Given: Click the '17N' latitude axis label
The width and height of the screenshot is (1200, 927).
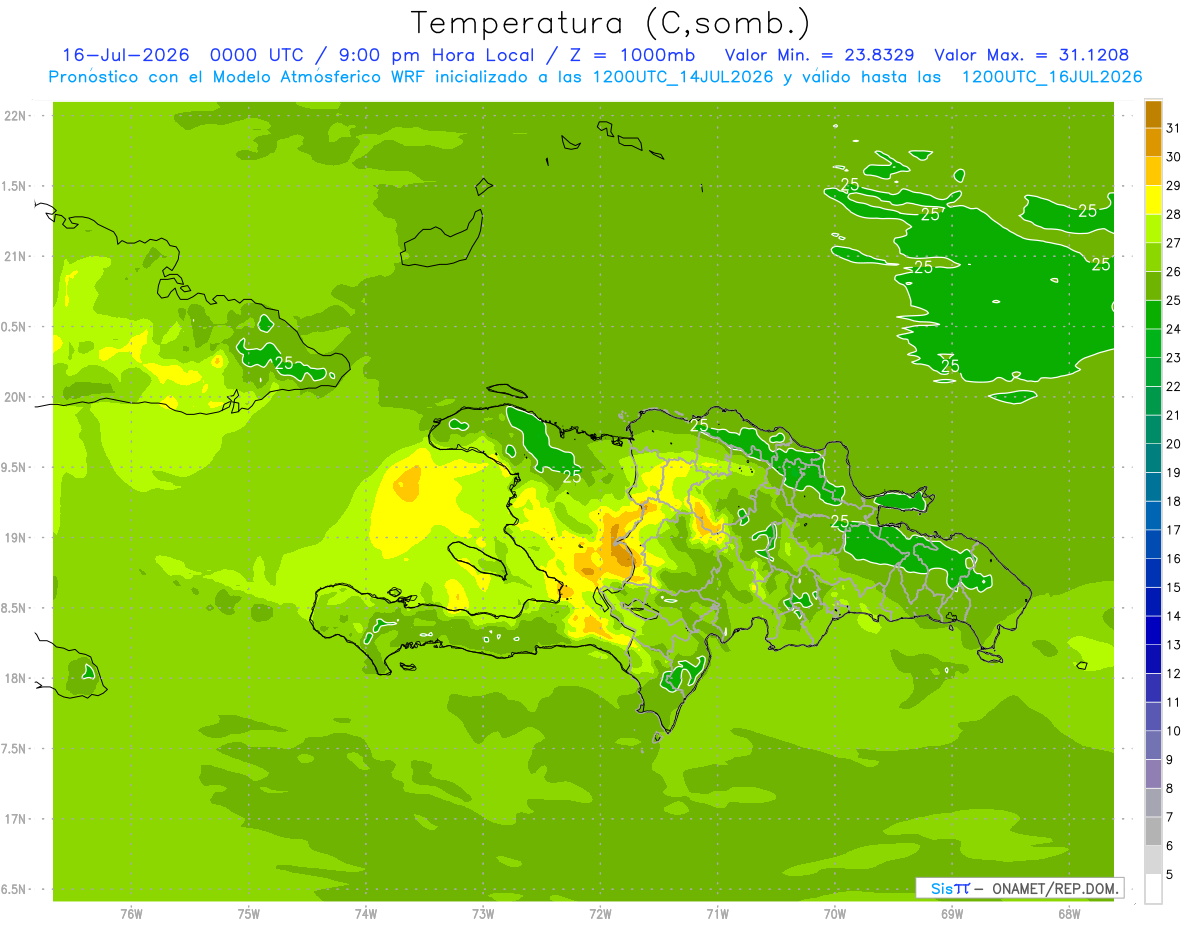Looking at the screenshot, I should tap(17, 819).
